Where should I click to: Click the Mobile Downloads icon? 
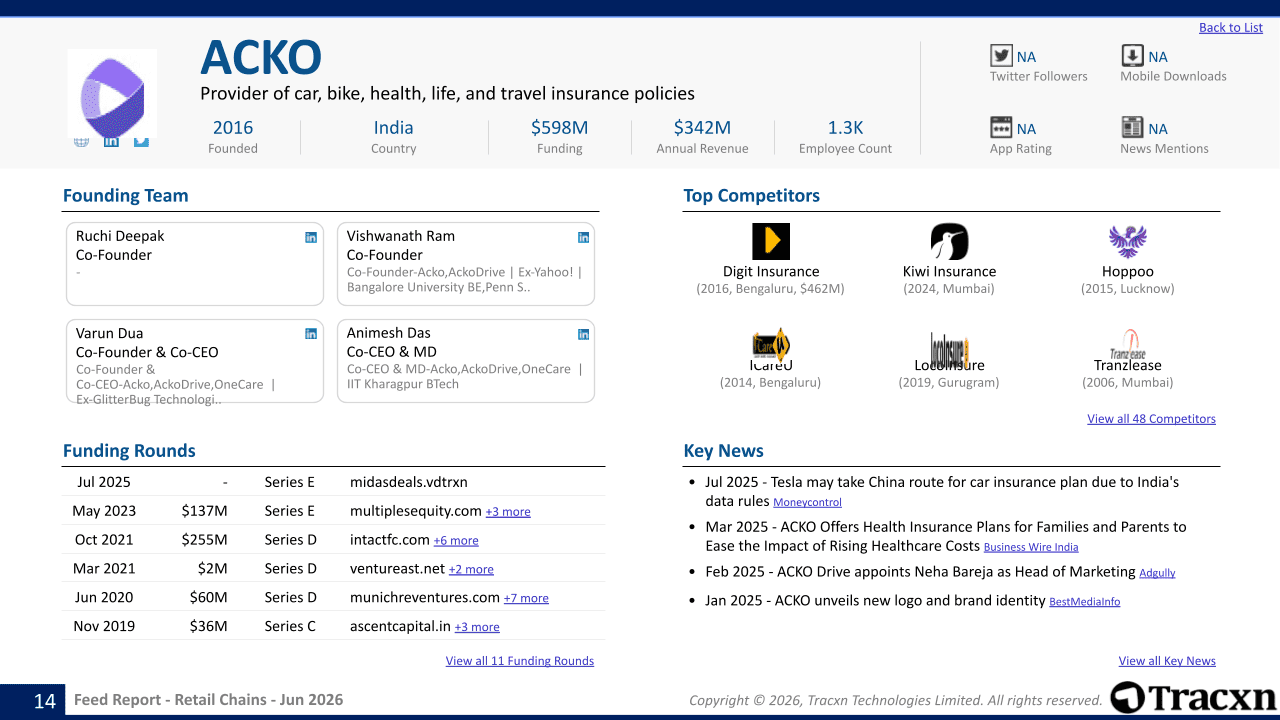[x=1132, y=56]
